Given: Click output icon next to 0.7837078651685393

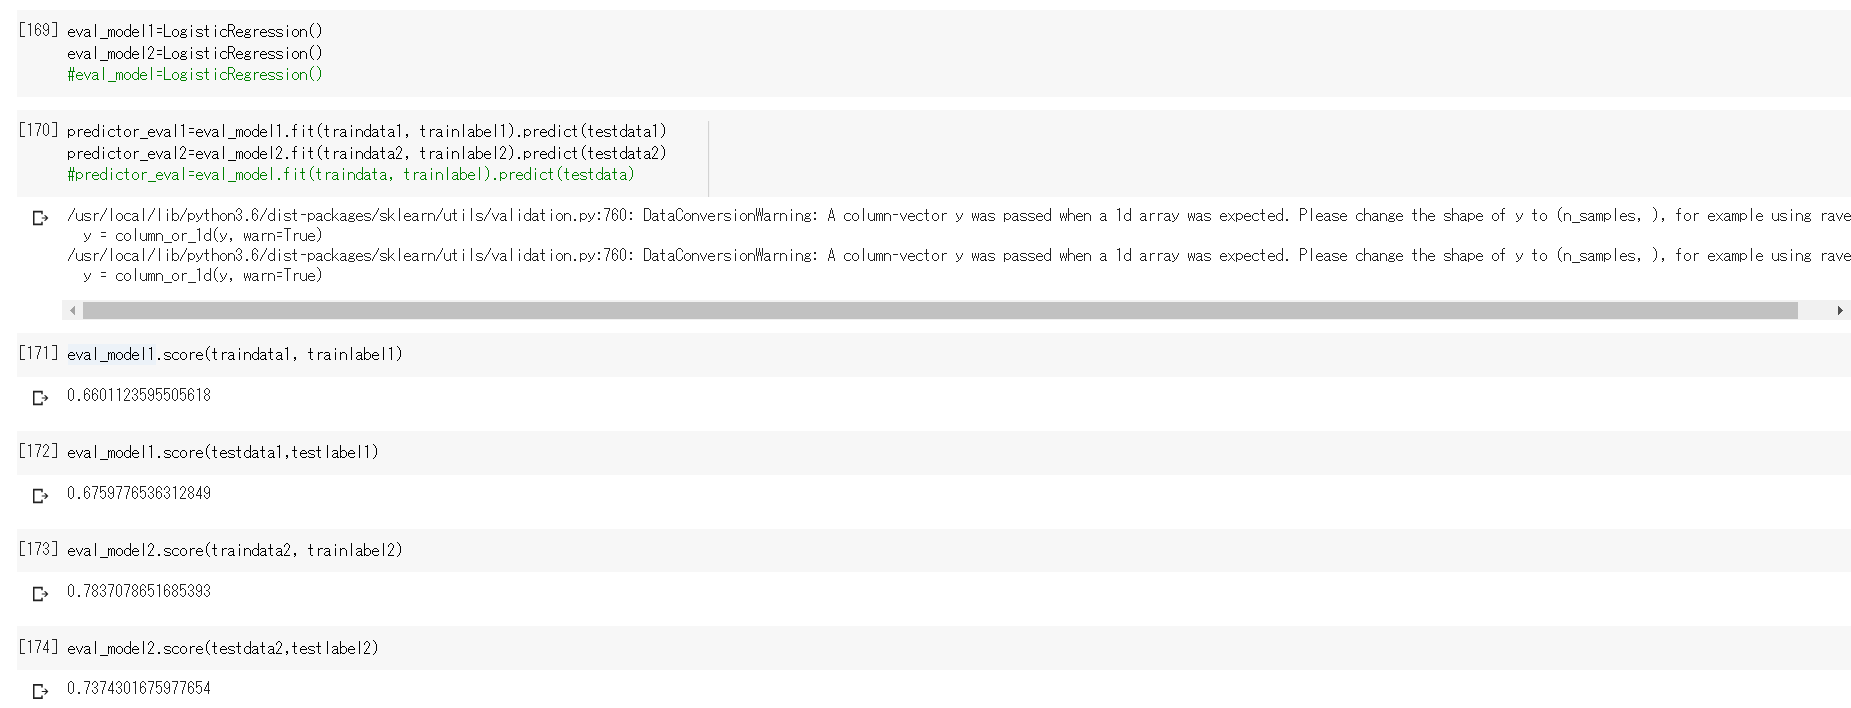Looking at the screenshot, I should click(x=40, y=594).
